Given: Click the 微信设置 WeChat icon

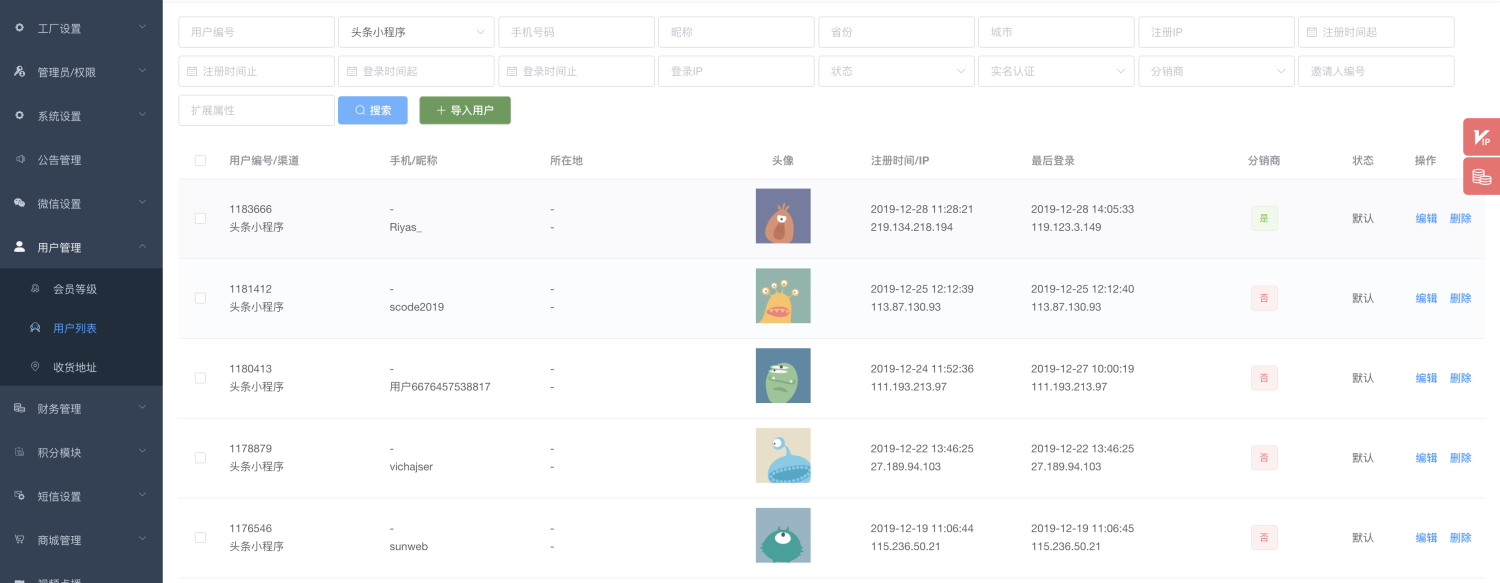Looking at the screenshot, I should coord(19,203).
